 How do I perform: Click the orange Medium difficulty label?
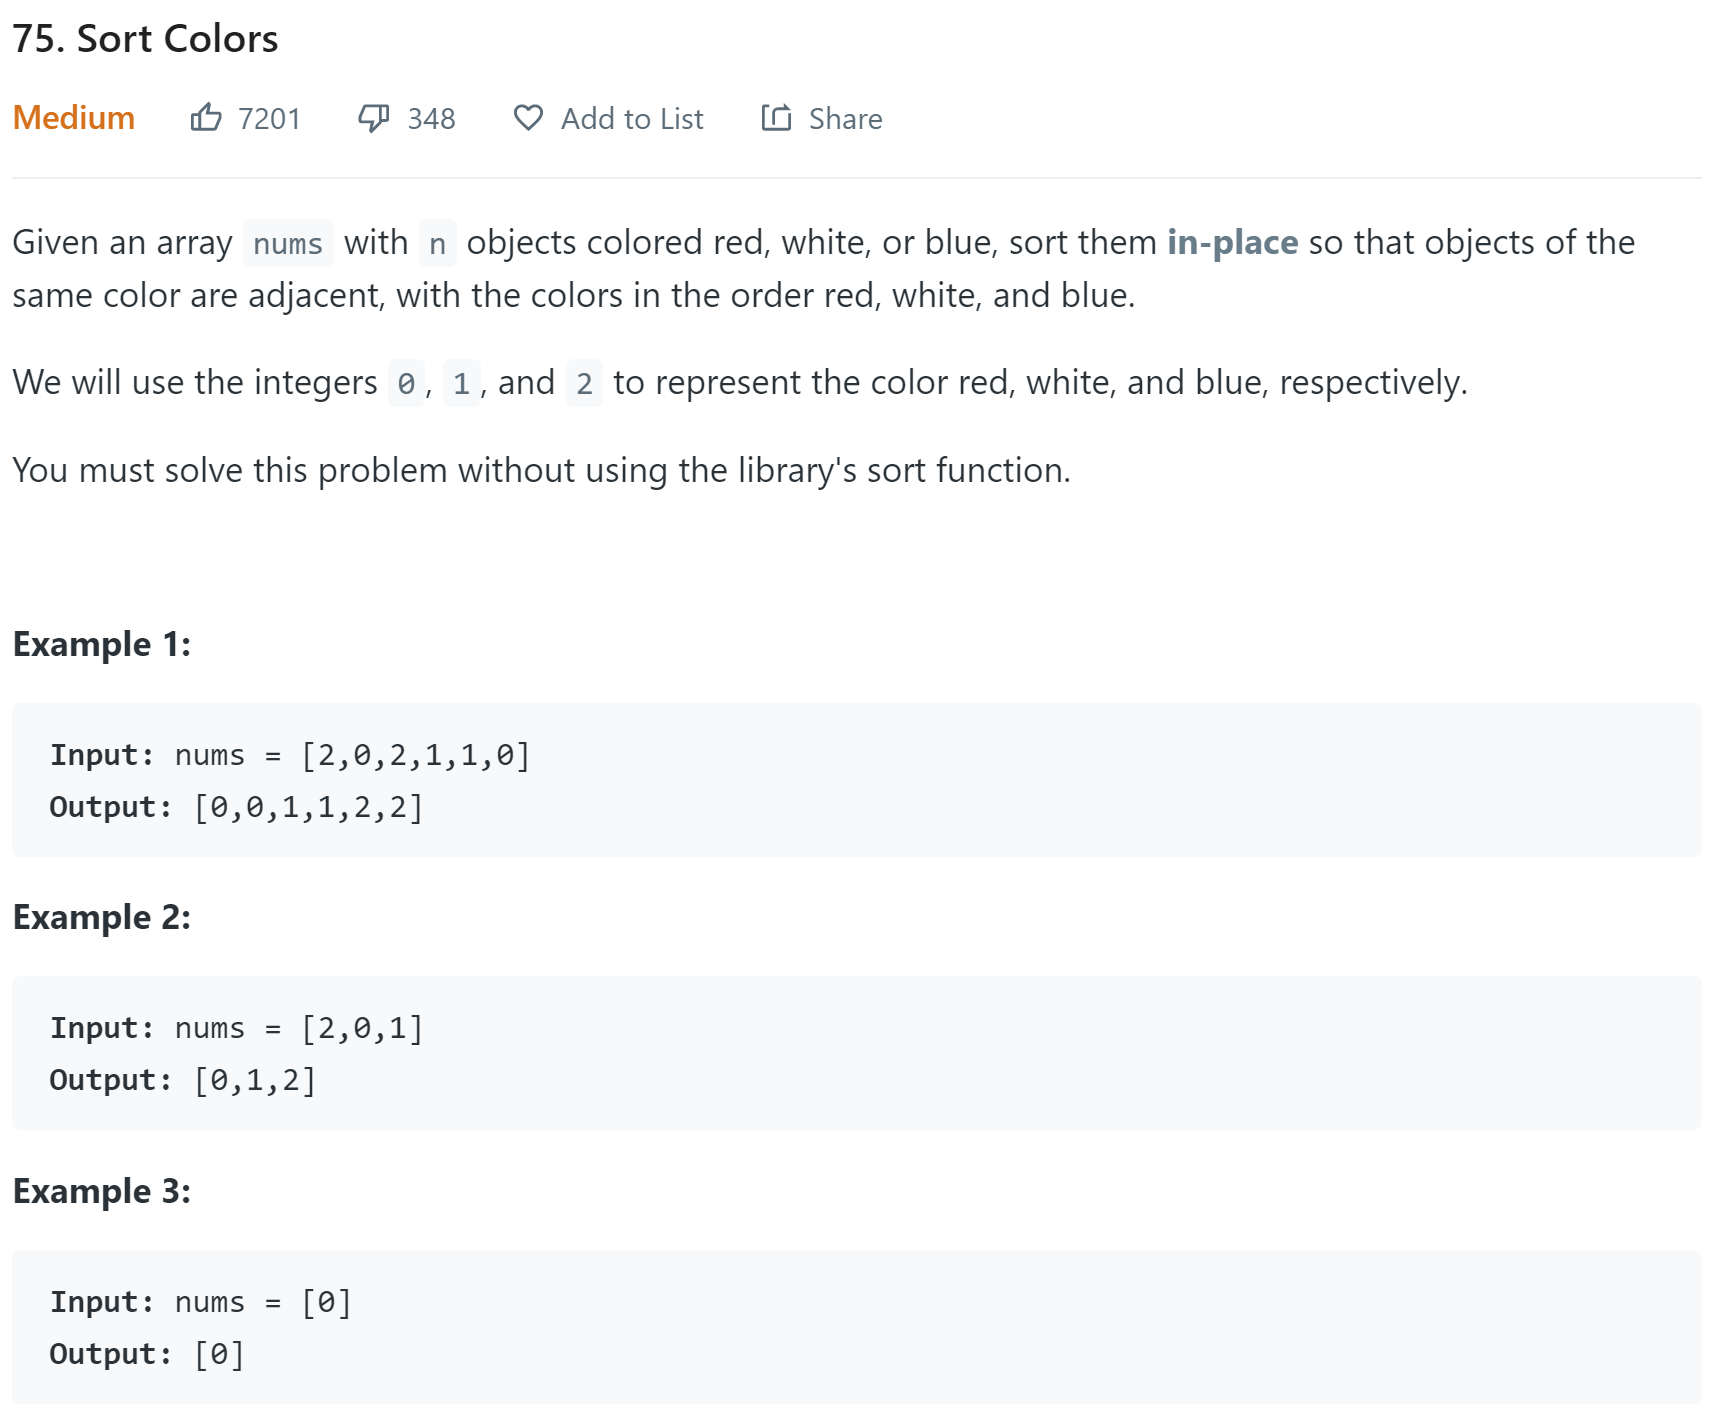(74, 118)
